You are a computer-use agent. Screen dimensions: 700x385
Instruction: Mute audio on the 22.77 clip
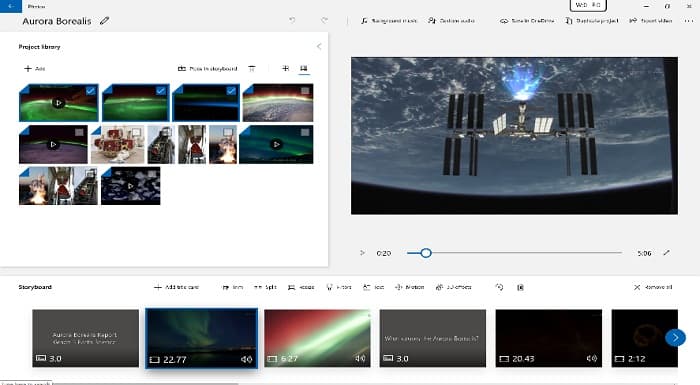[246, 359]
